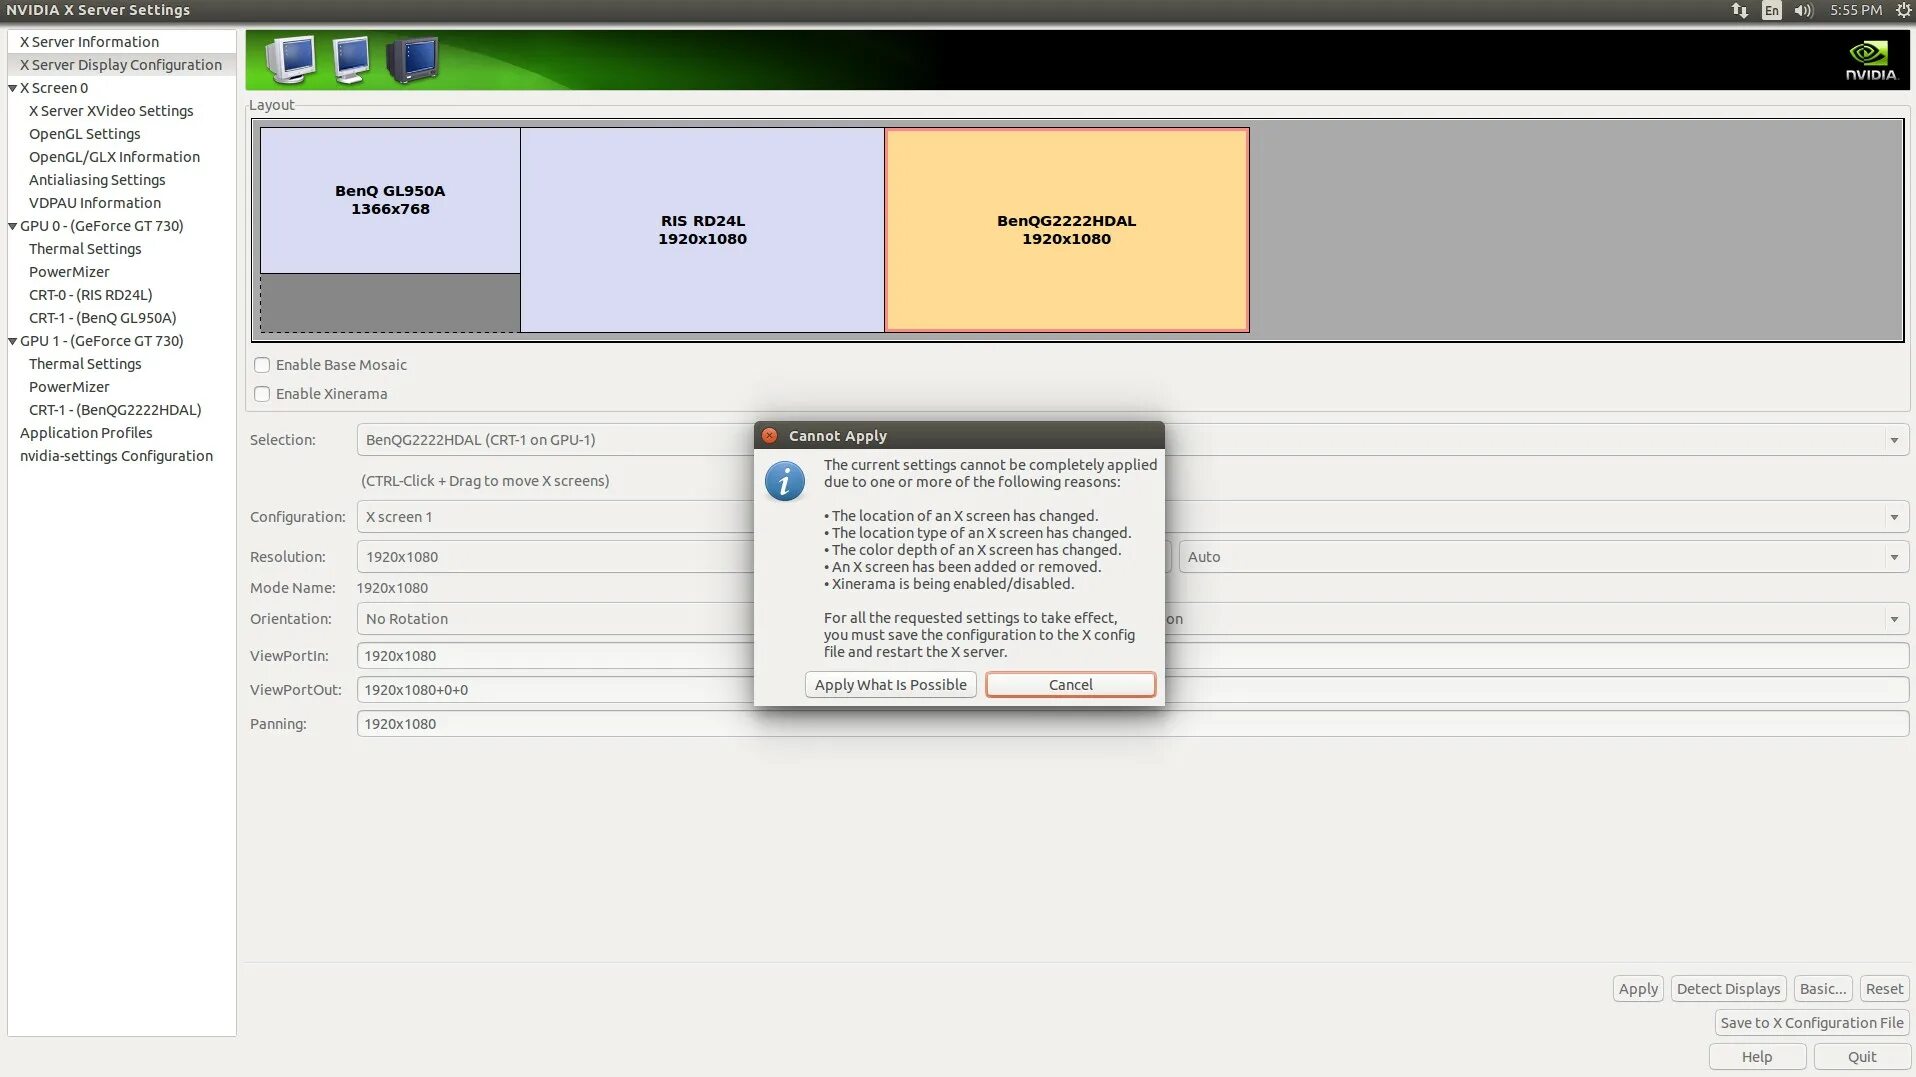Collapse the GPU 1 GeForce GT 730 node
This screenshot has width=1916, height=1077.
point(13,341)
